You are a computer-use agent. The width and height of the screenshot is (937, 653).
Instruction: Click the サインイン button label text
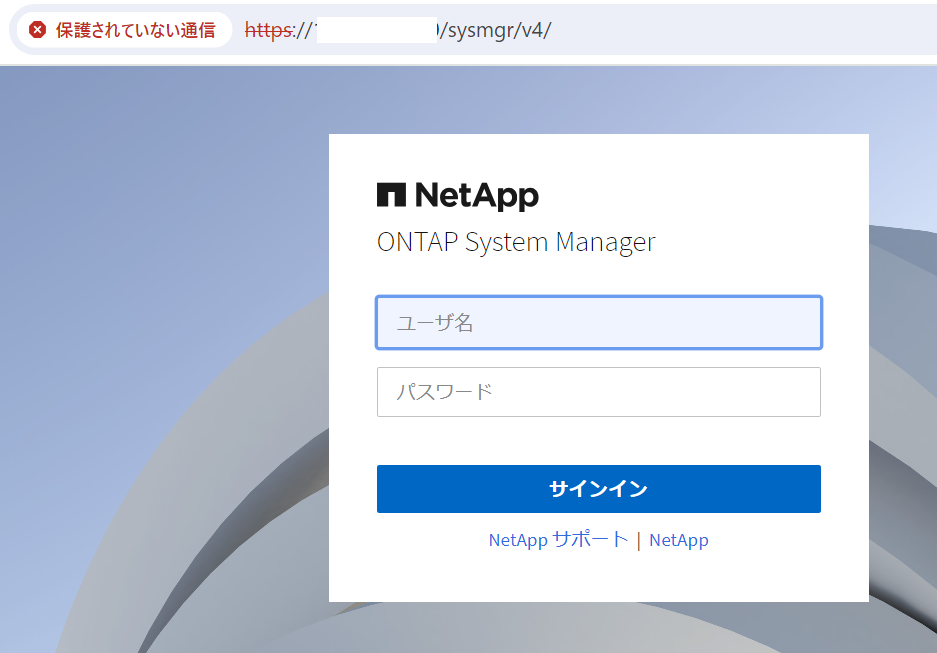(598, 488)
